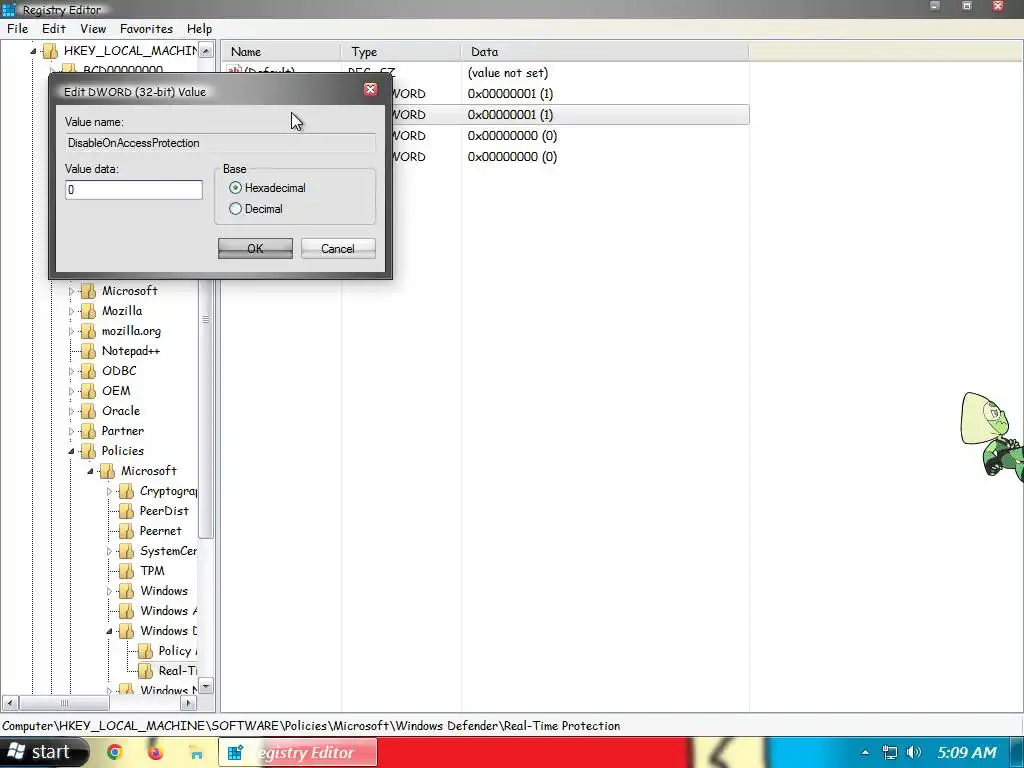Click the HKEY_LOCAL_MACHINE folder icon
Screen dimensions: 1024x768
50,51
